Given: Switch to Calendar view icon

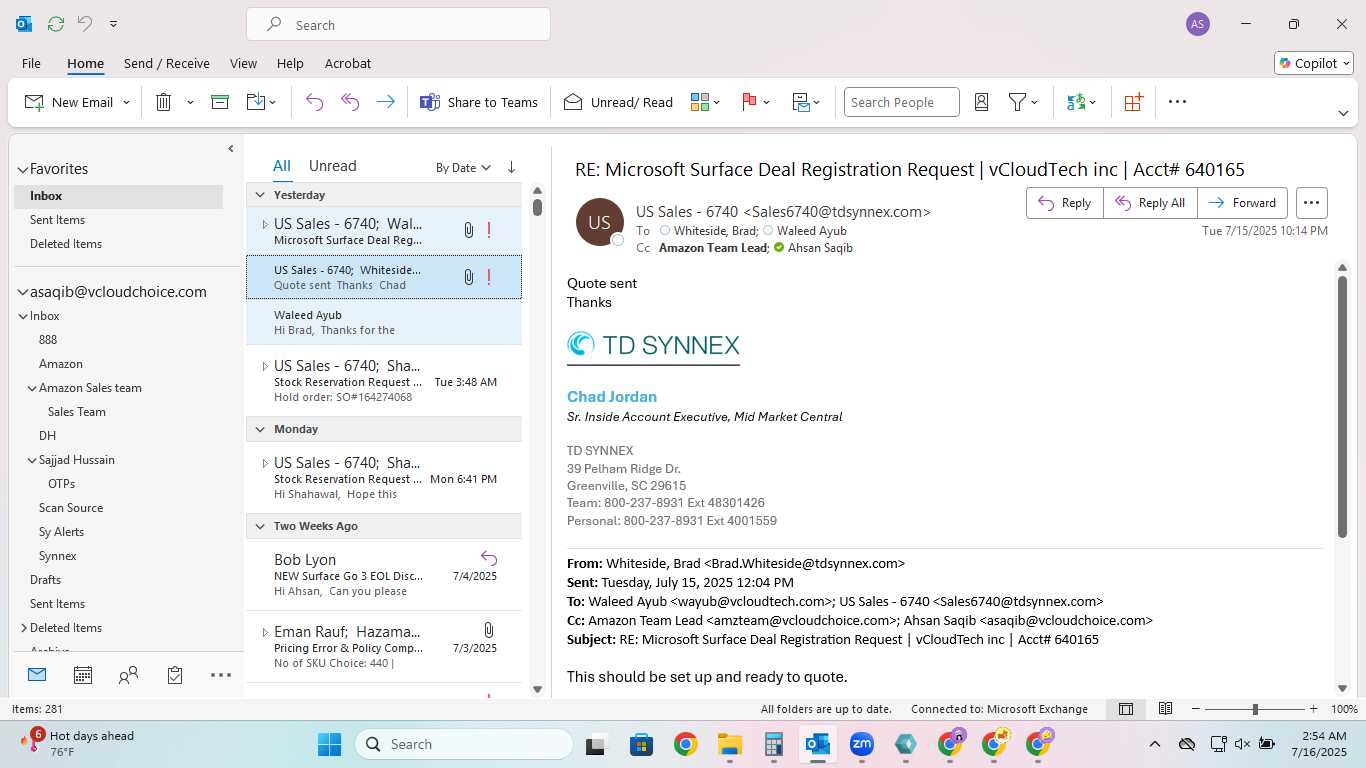Looking at the screenshot, I should [x=83, y=675].
